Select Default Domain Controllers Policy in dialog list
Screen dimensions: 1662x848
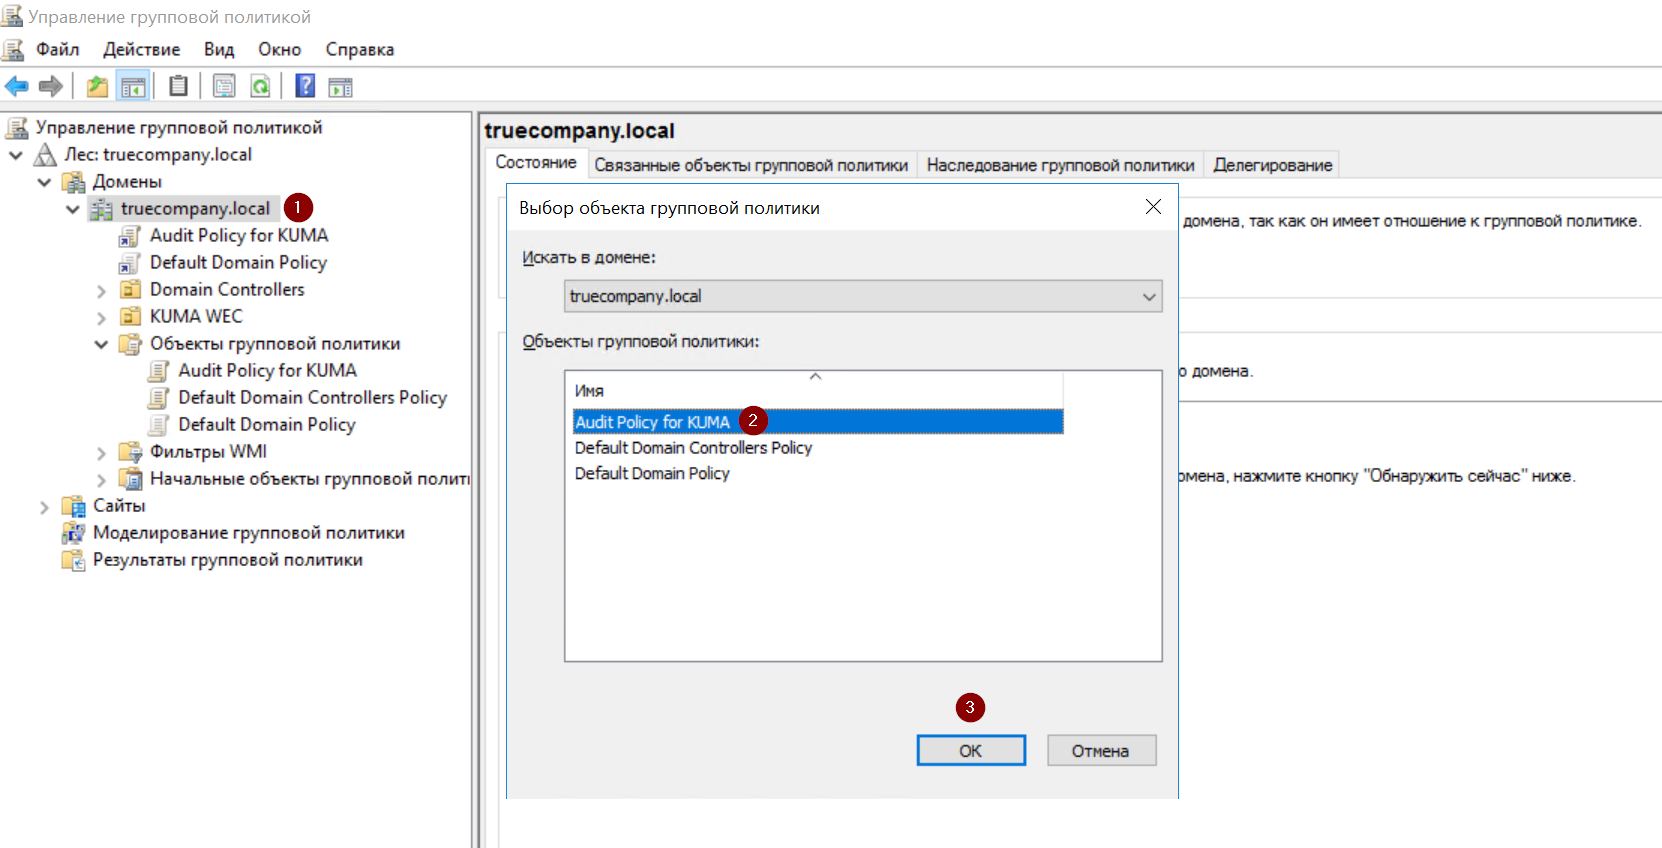693,448
